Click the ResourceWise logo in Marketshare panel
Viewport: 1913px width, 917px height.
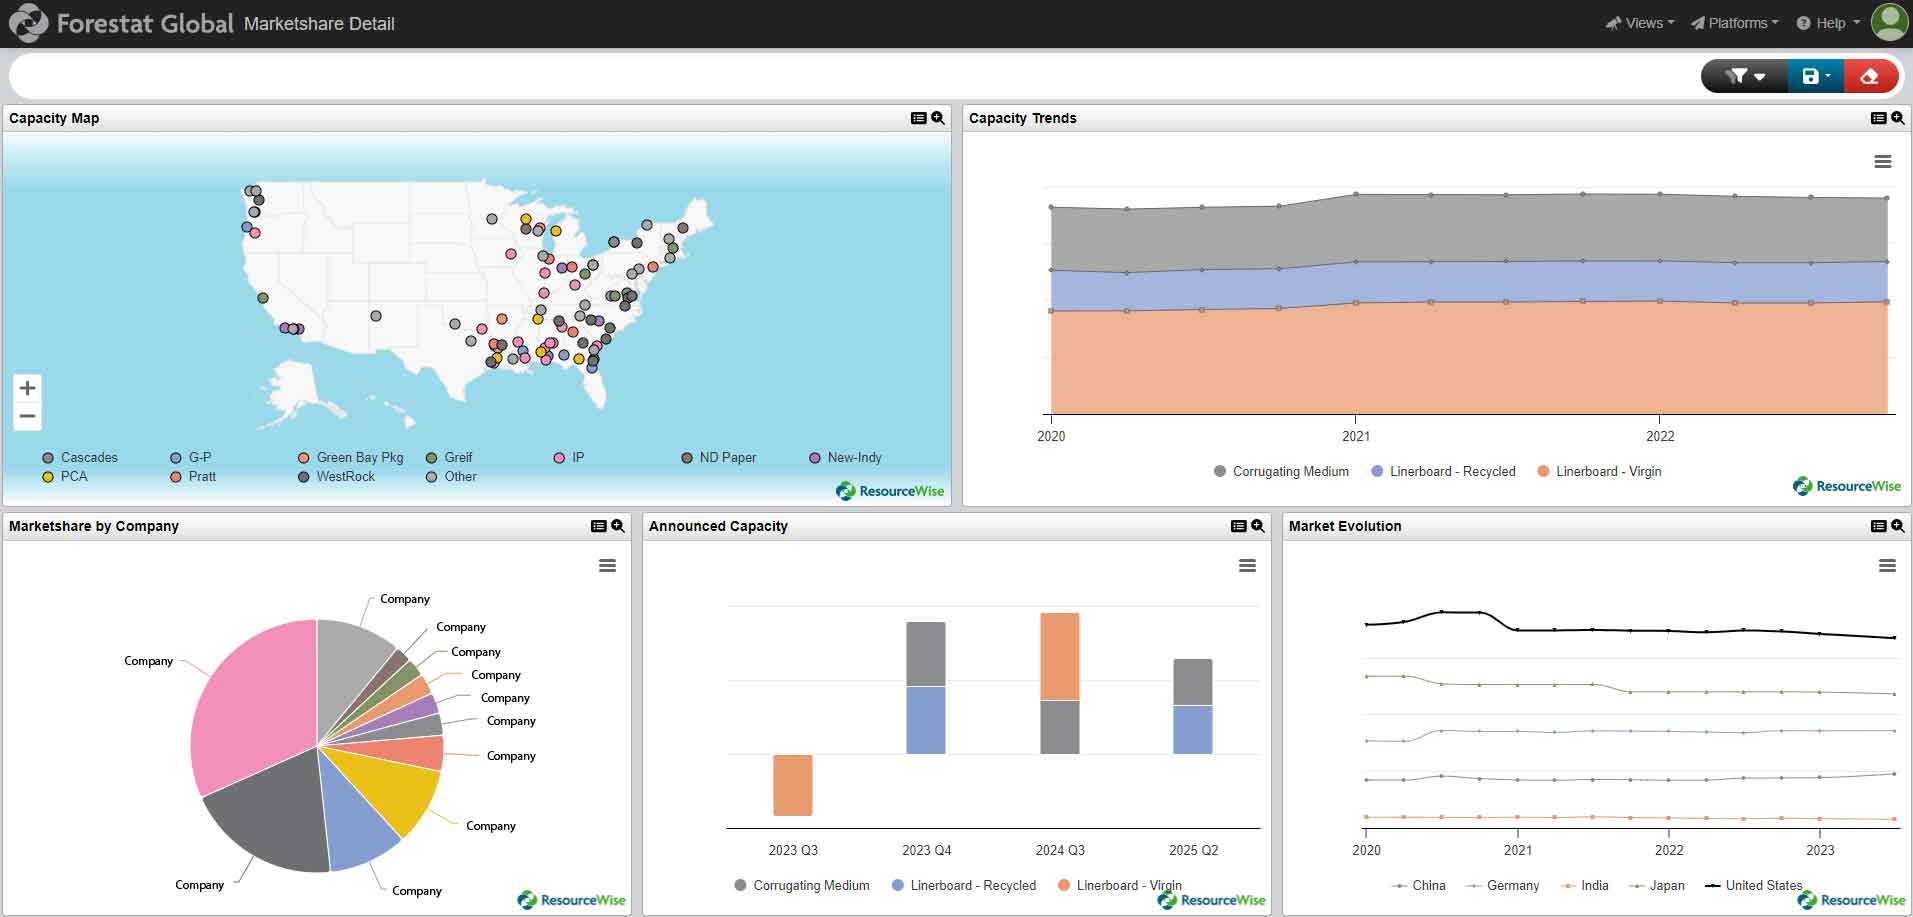pos(571,900)
